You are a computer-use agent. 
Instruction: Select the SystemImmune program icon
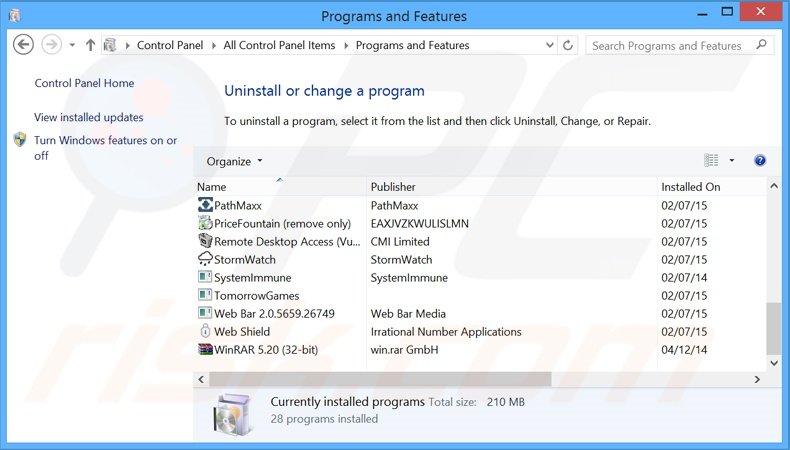point(205,277)
